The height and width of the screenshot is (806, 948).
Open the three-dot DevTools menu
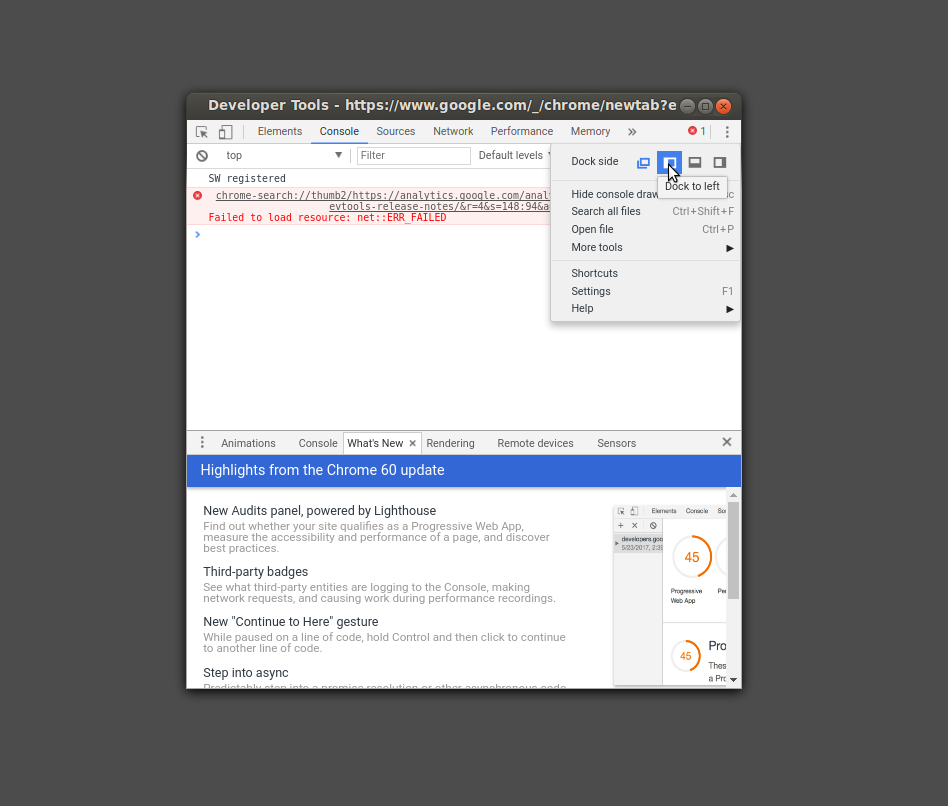727,132
